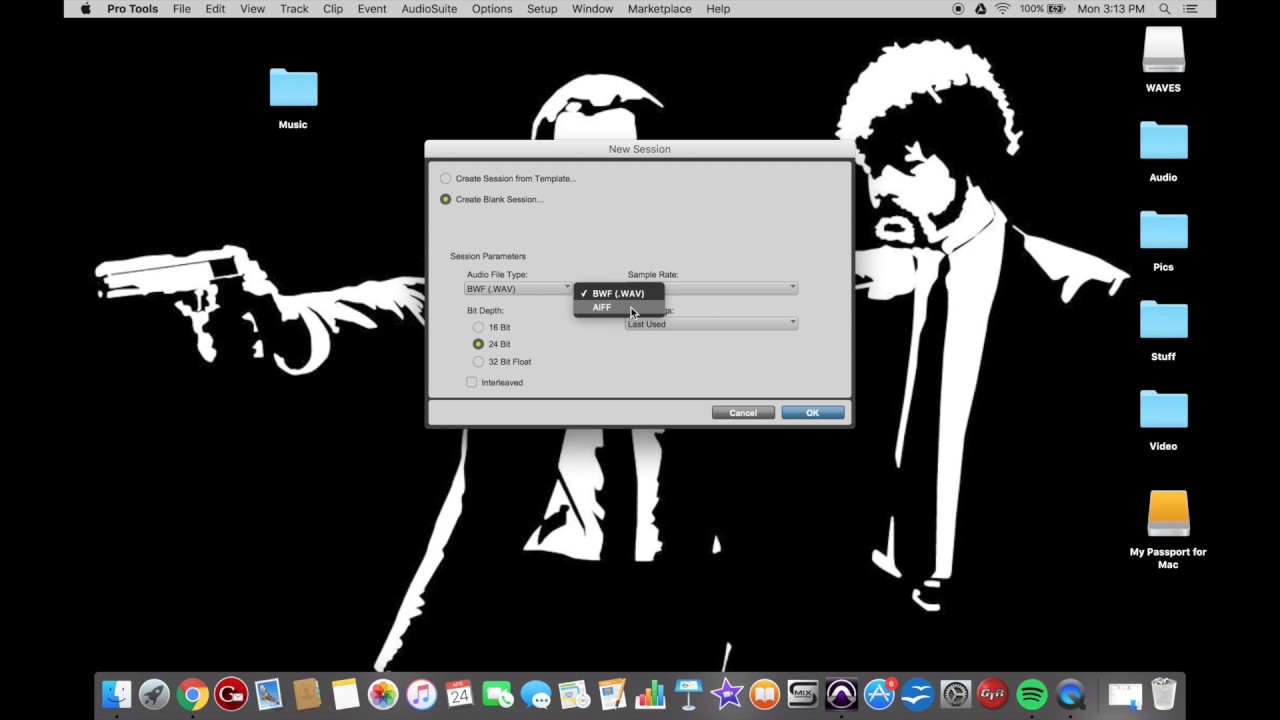Open the File menu
Screen dimensions: 1280x720
[x=181, y=9]
